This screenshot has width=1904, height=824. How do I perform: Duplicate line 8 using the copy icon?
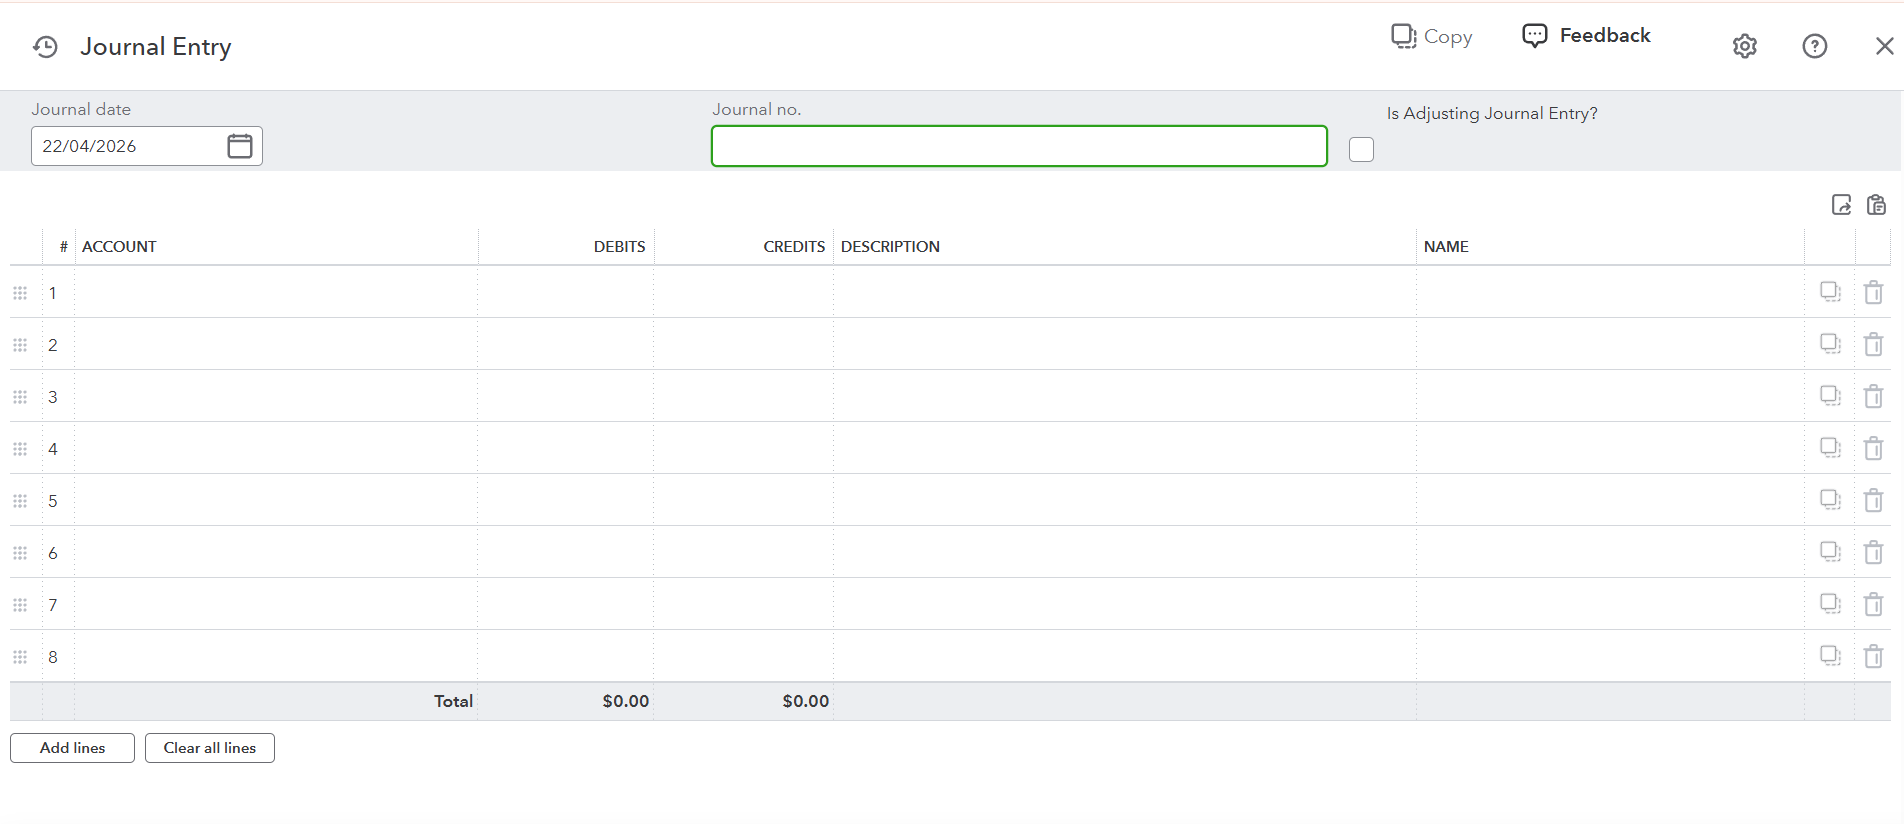point(1830,656)
